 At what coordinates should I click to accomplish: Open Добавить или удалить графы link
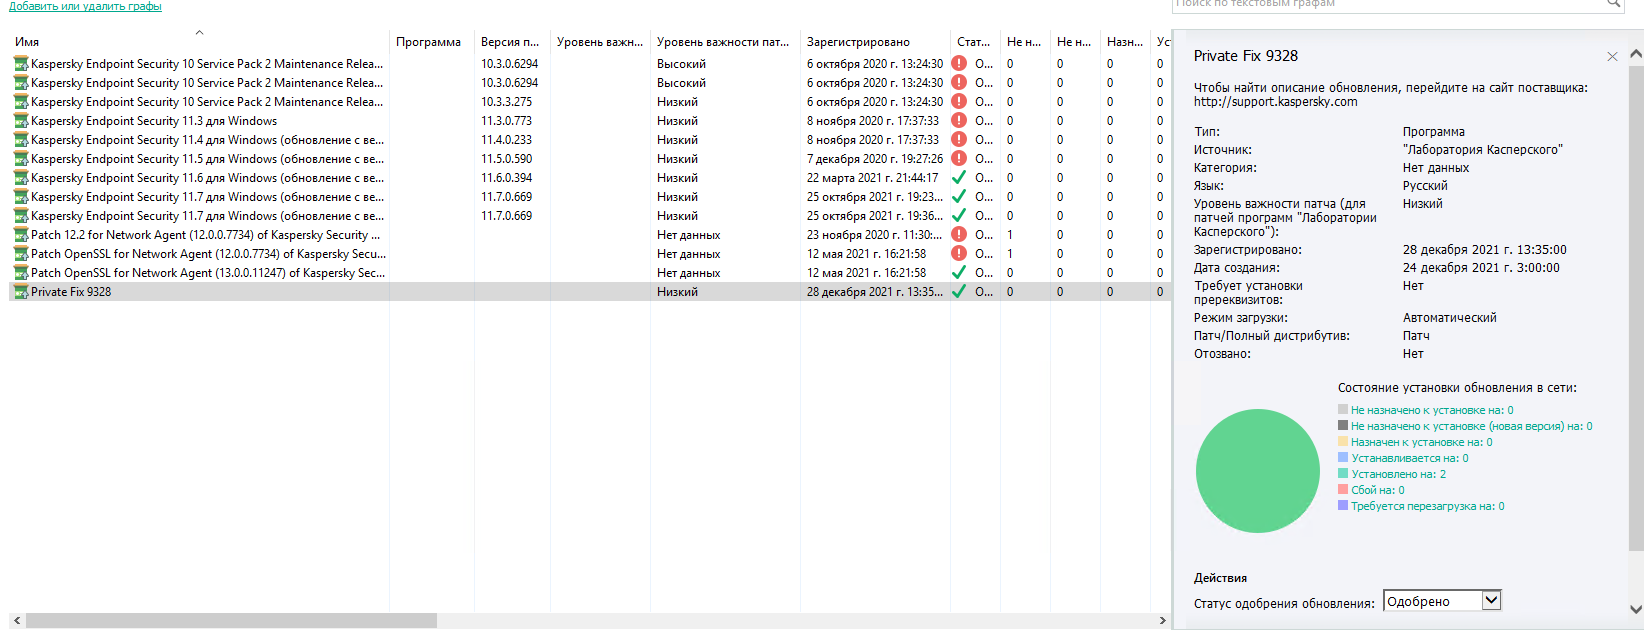pos(85,6)
